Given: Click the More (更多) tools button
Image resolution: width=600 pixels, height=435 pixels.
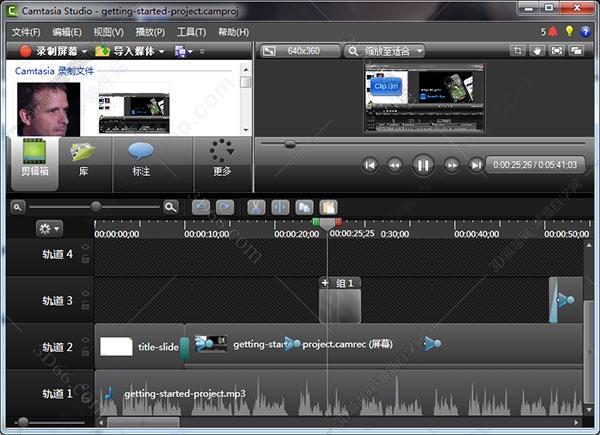Looking at the screenshot, I should pyautogui.click(x=222, y=158).
